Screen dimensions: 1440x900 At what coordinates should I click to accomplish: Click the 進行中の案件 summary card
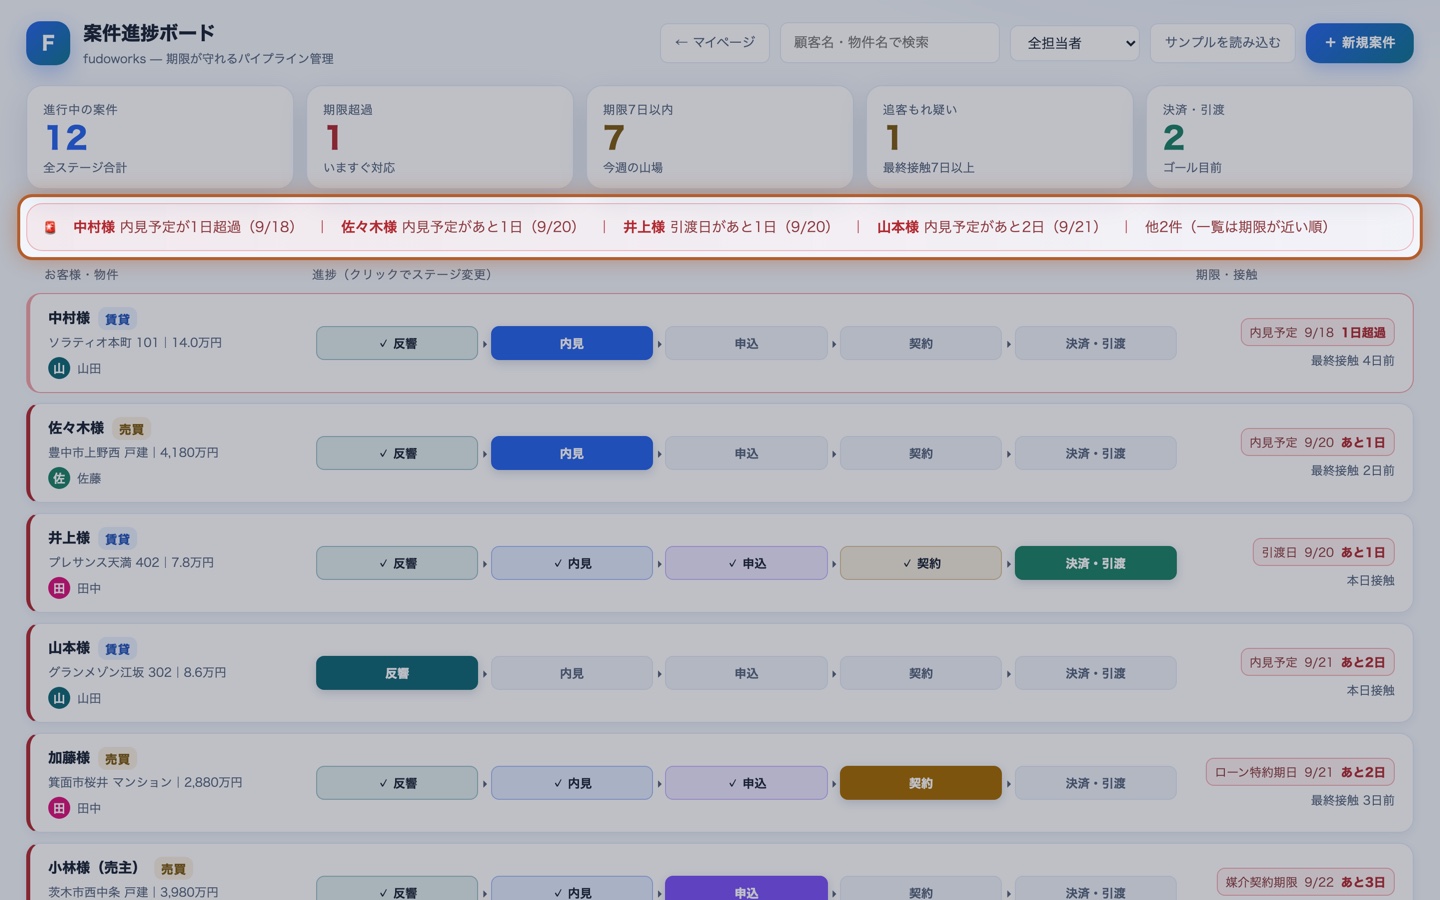click(x=160, y=137)
